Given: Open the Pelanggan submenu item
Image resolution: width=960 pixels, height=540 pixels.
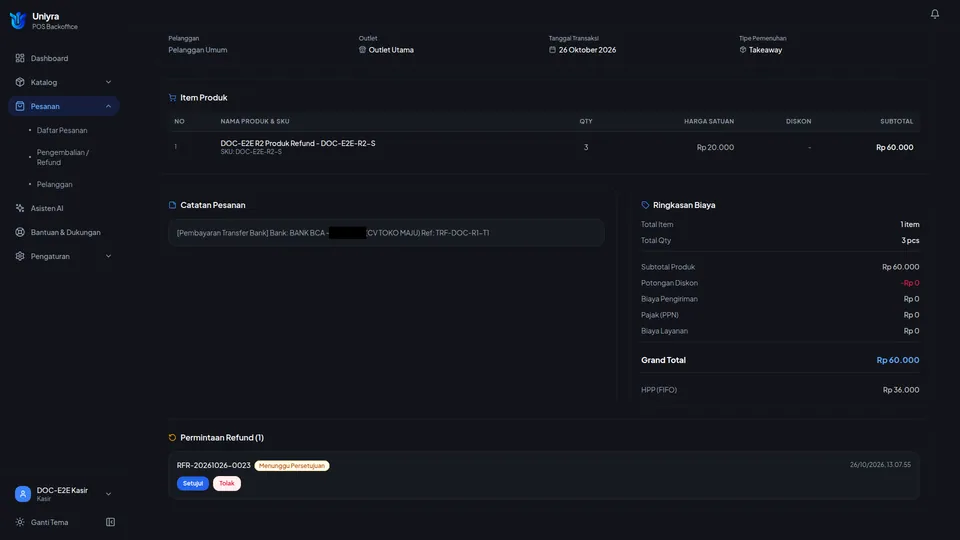Looking at the screenshot, I should [x=54, y=184].
